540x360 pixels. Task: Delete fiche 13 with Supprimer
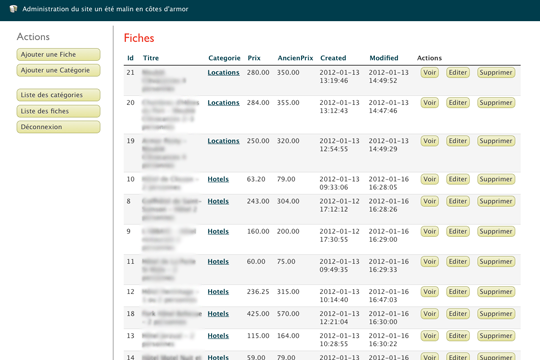(x=496, y=336)
